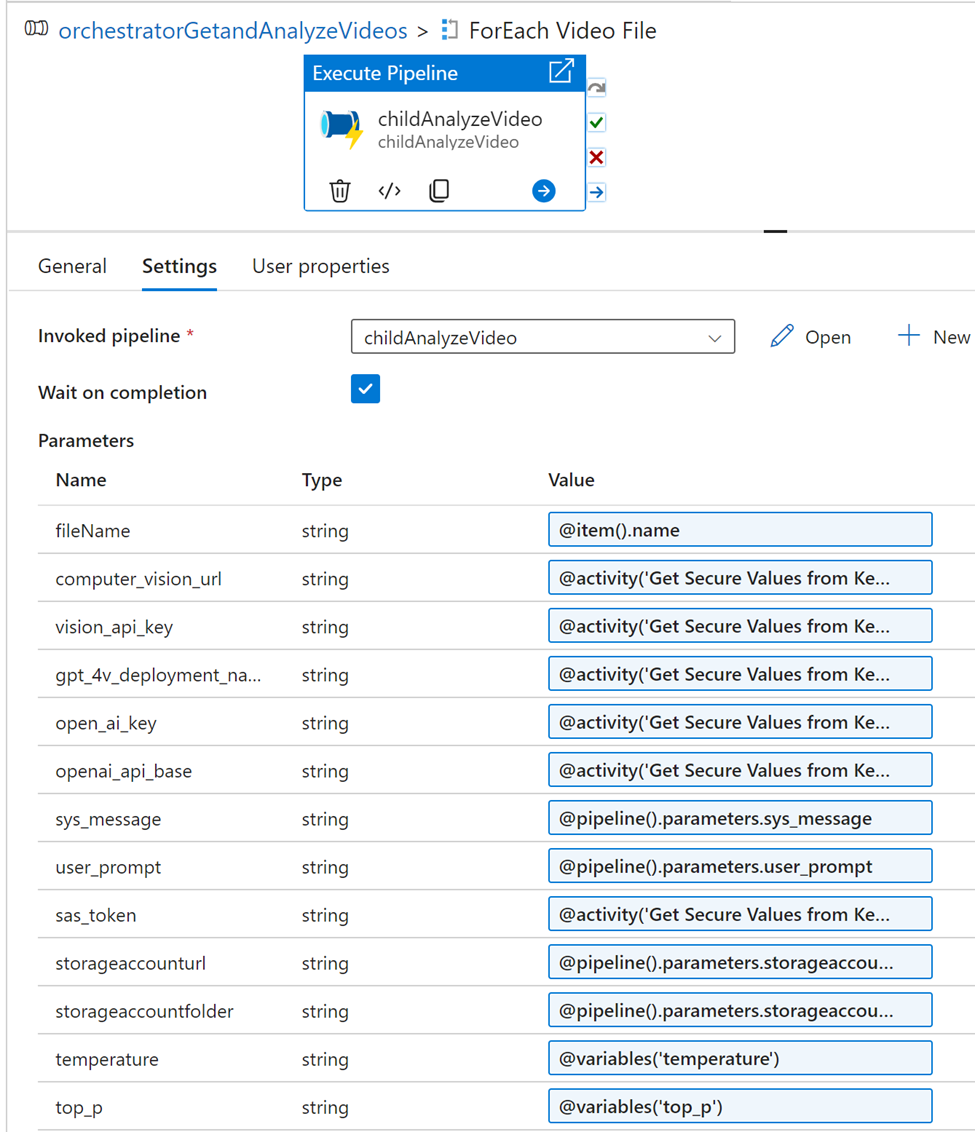Click the storageaccounturl parameter name
The width and height of the screenshot is (975, 1132).
tap(131, 963)
